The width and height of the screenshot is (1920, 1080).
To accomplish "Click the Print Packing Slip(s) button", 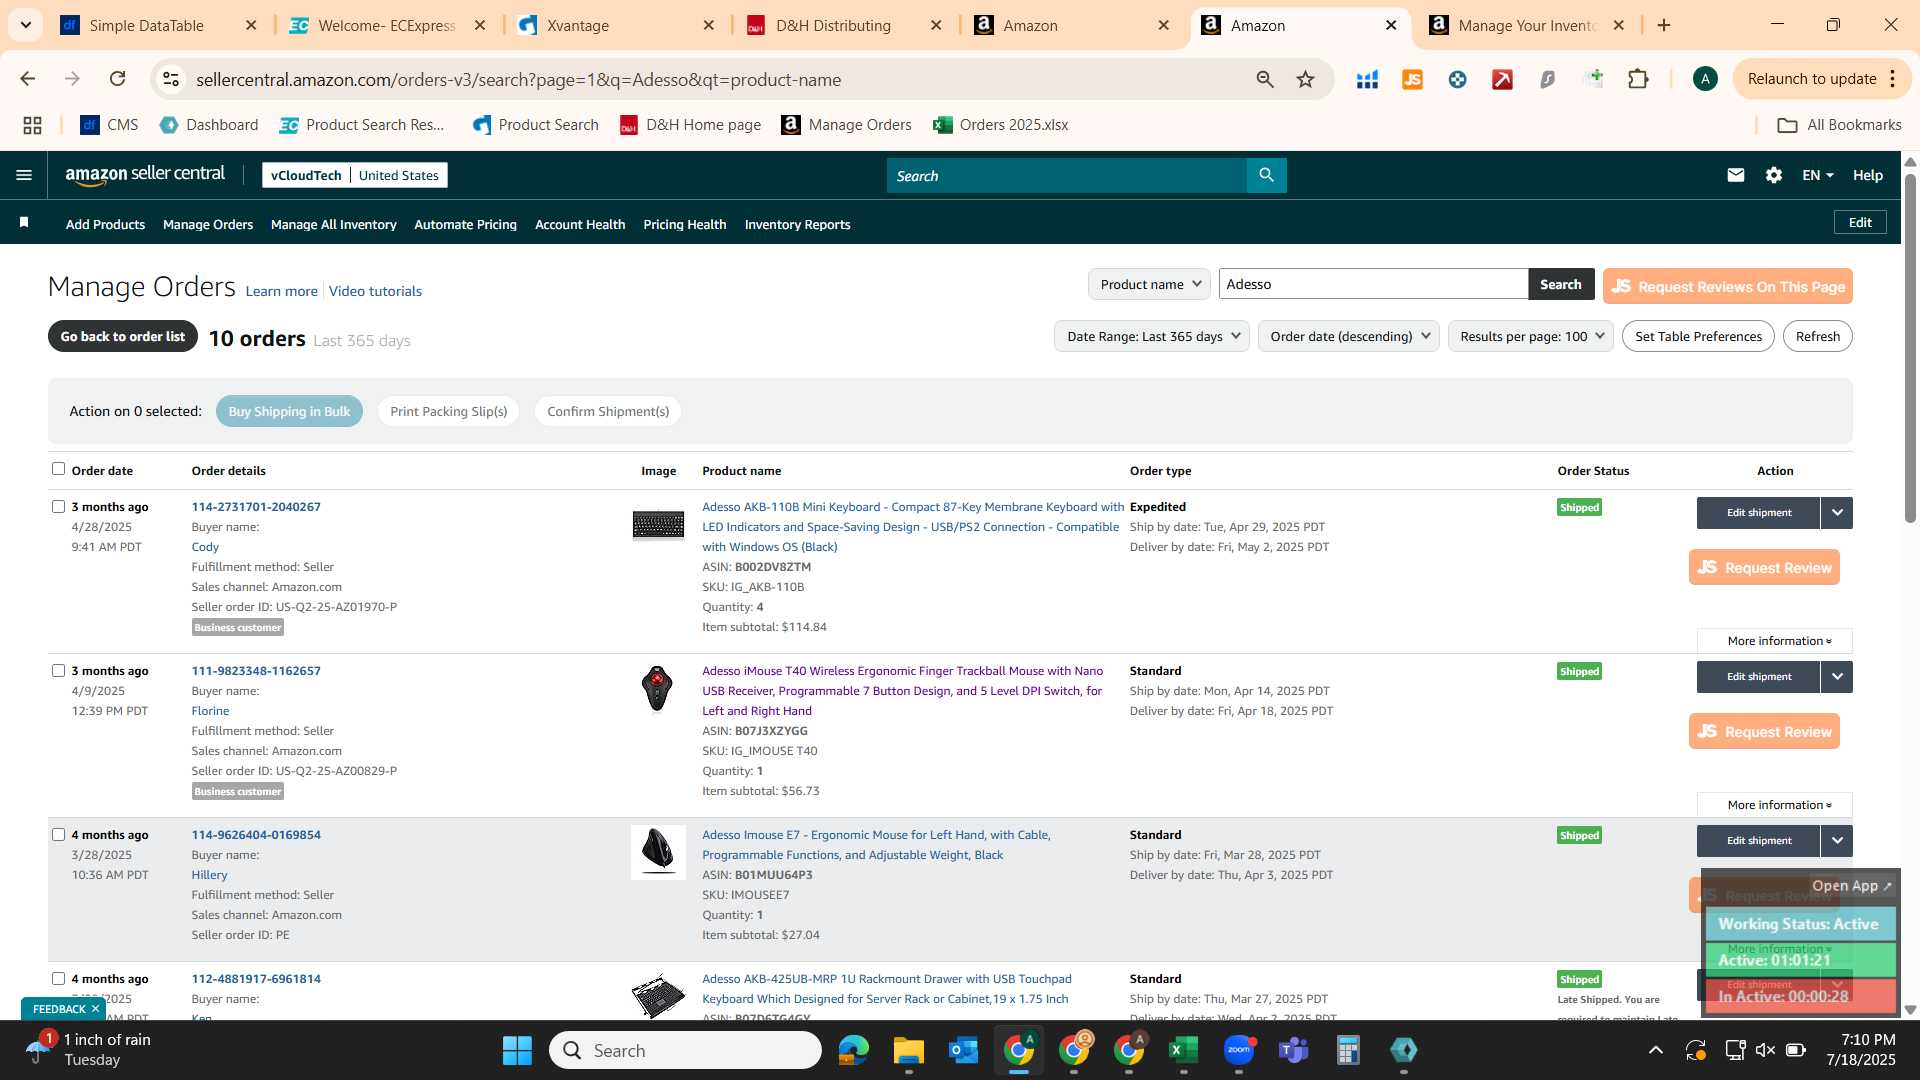I will (x=448, y=411).
